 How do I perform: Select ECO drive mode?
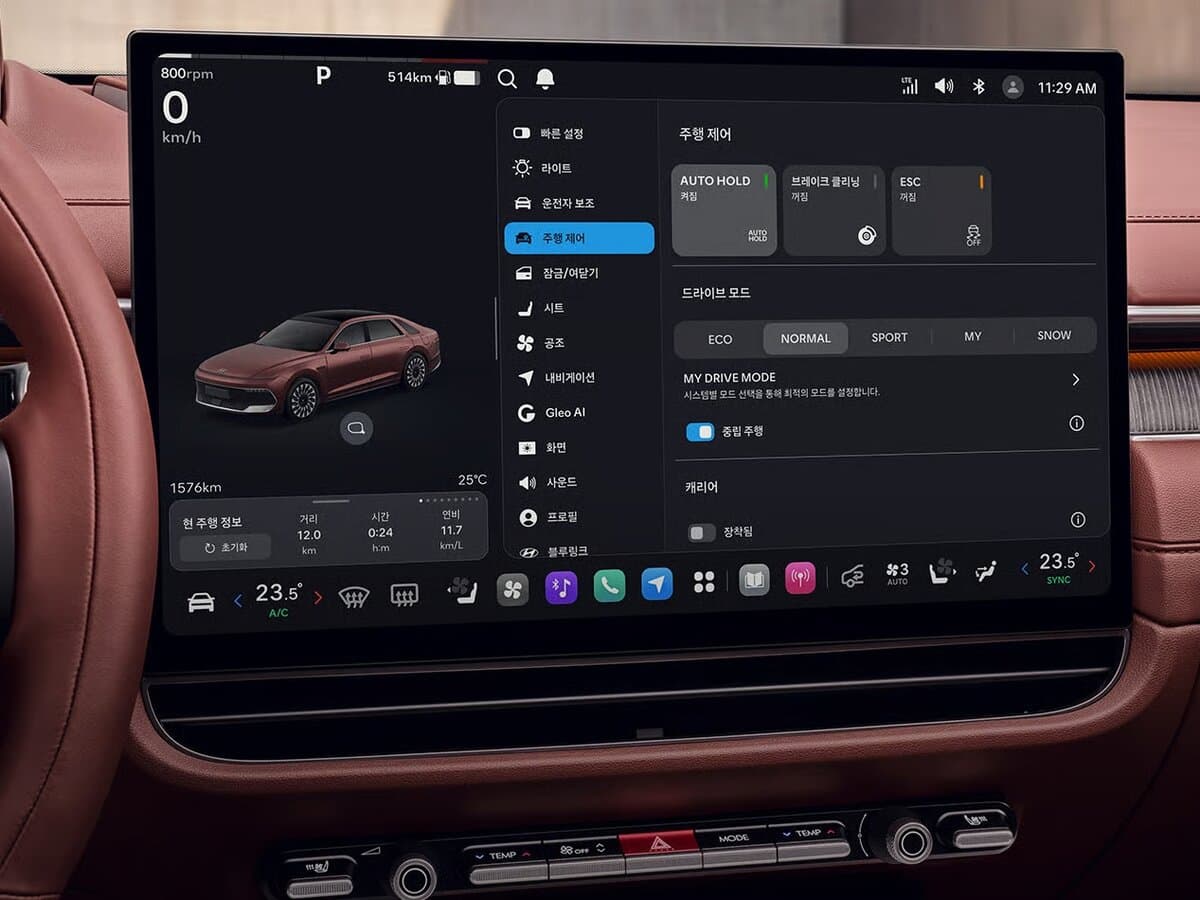720,339
